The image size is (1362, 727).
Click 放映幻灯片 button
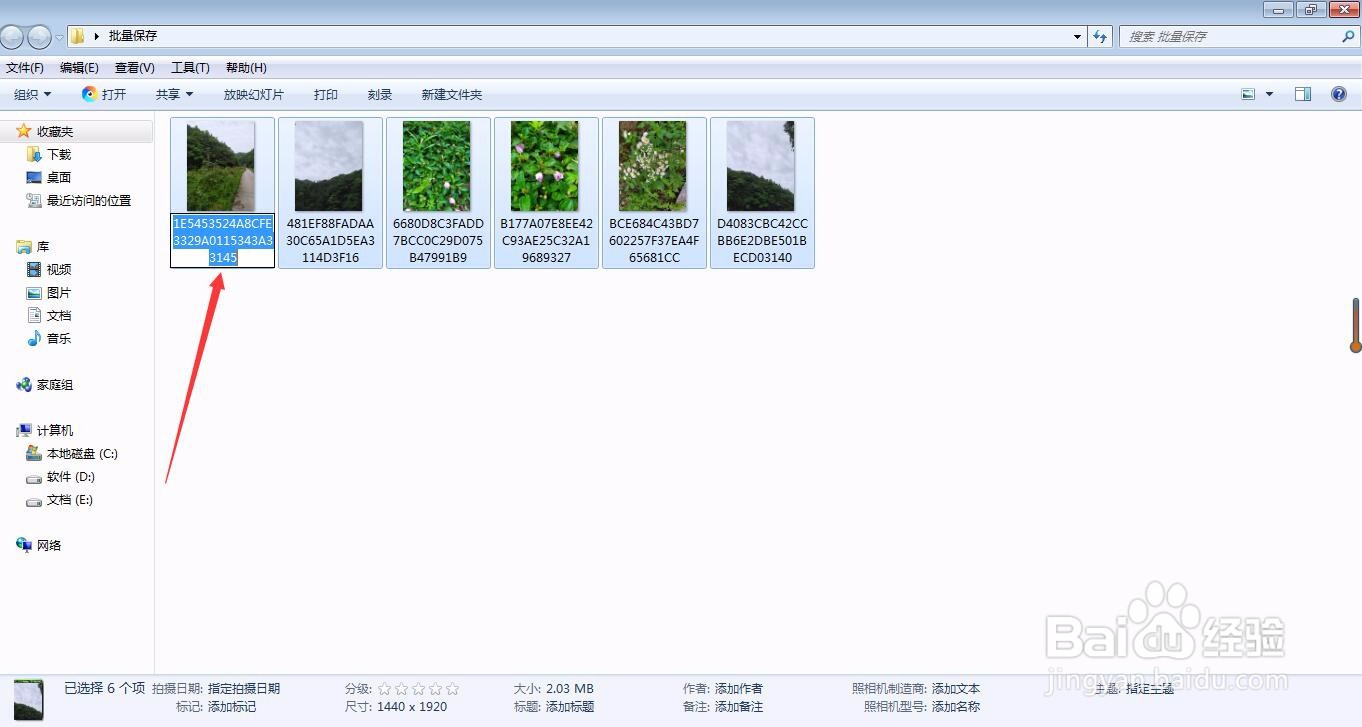coord(254,94)
